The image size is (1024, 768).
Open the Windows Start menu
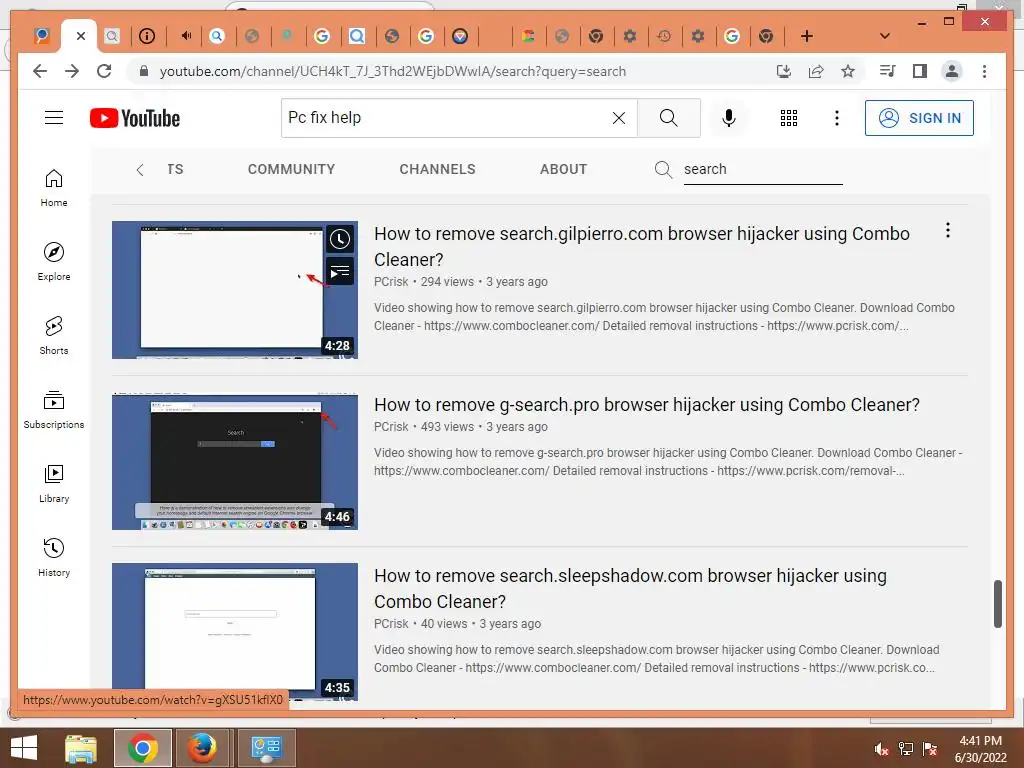coord(24,748)
